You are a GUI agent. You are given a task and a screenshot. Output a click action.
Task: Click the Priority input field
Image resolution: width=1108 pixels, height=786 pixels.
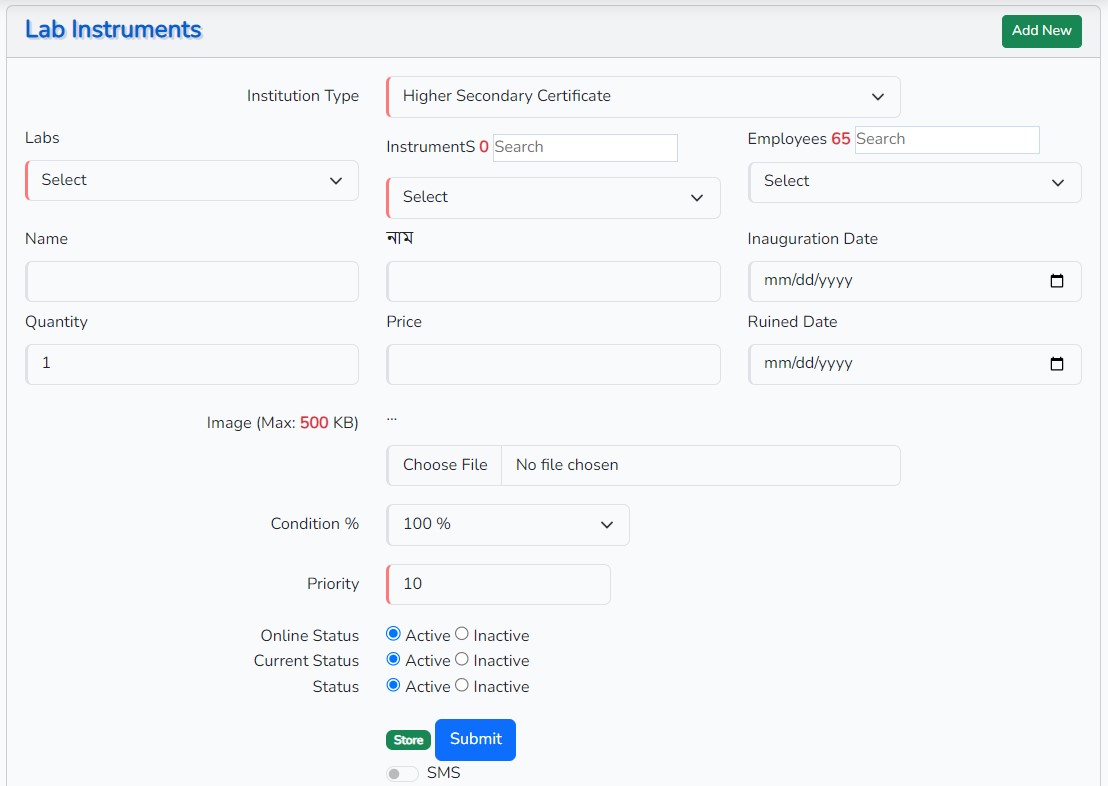point(498,584)
